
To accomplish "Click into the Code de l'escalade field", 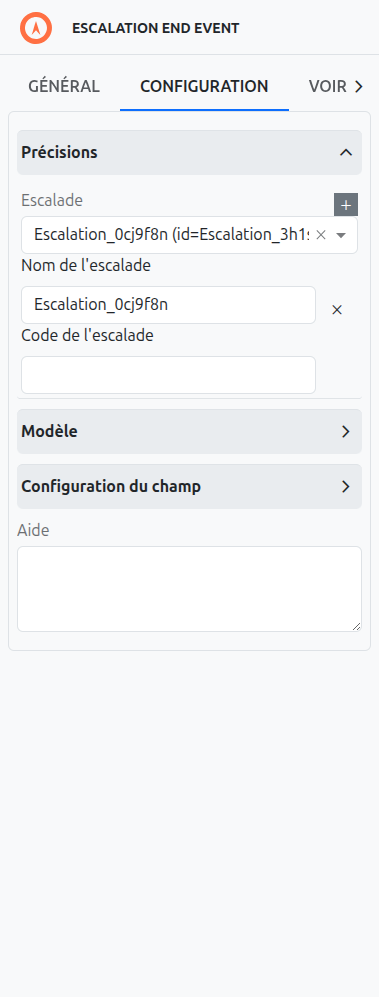I will pos(169,375).
